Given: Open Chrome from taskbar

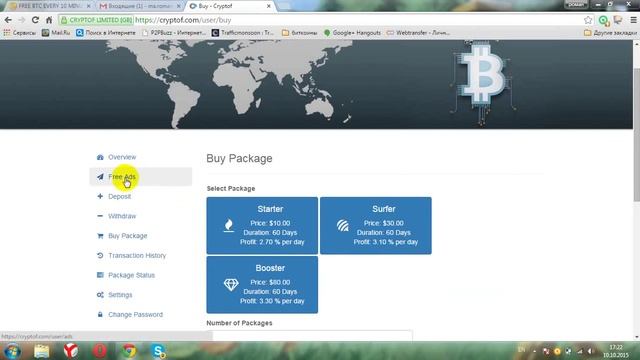Looking at the screenshot, I should pos(129,351).
